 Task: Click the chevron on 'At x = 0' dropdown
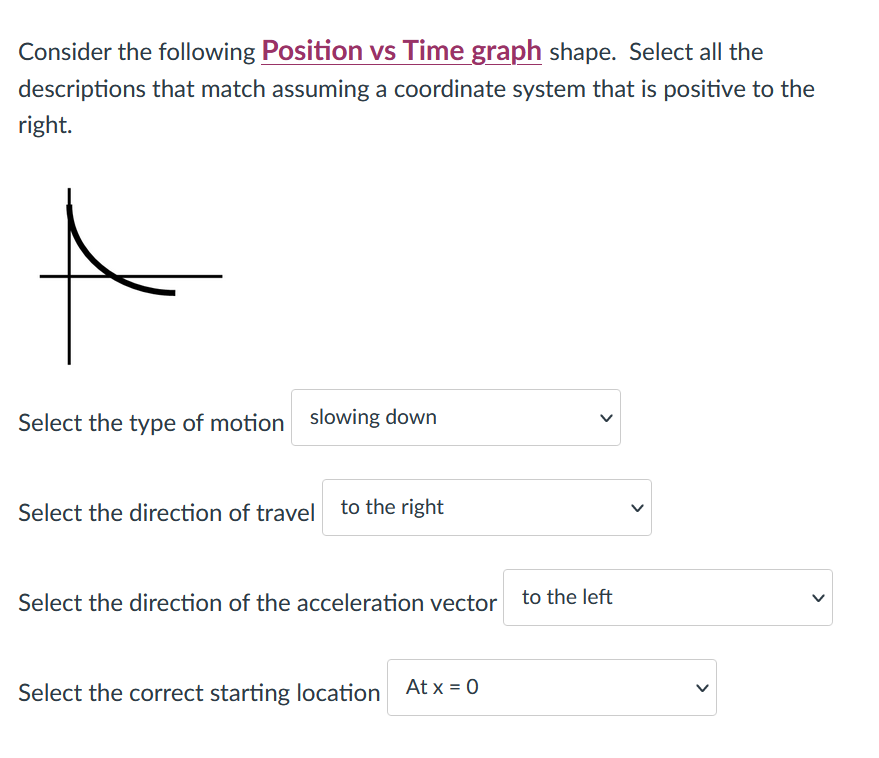click(x=702, y=688)
